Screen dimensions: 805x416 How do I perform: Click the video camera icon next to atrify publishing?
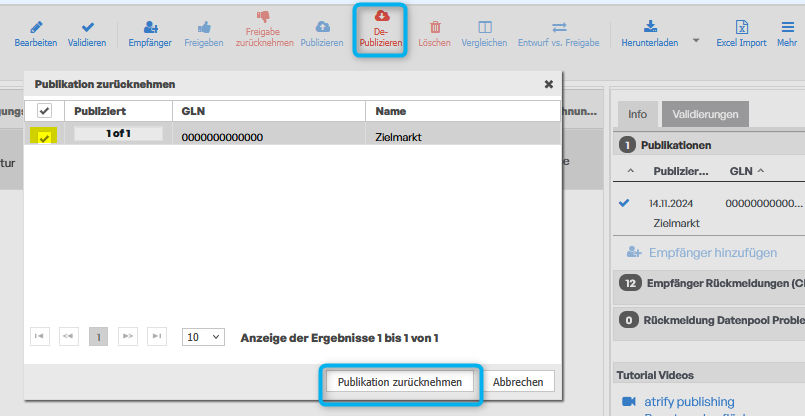pyautogui.click(x=629, y=401)
